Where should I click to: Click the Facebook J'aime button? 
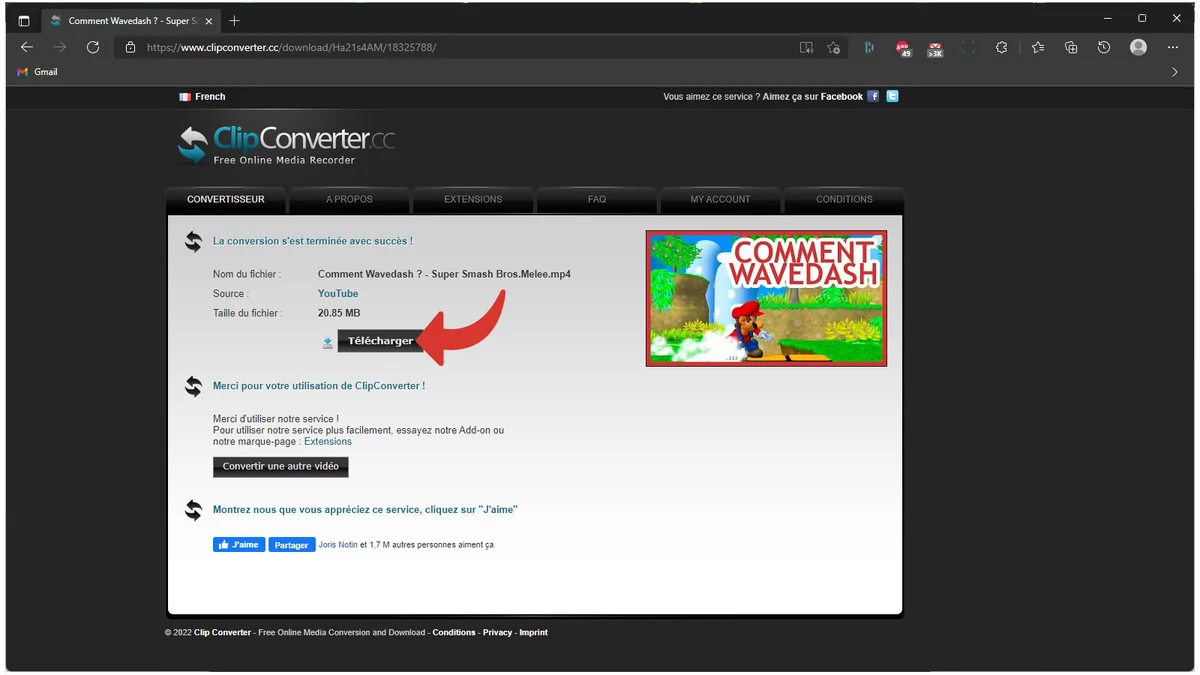coord(239,545)
